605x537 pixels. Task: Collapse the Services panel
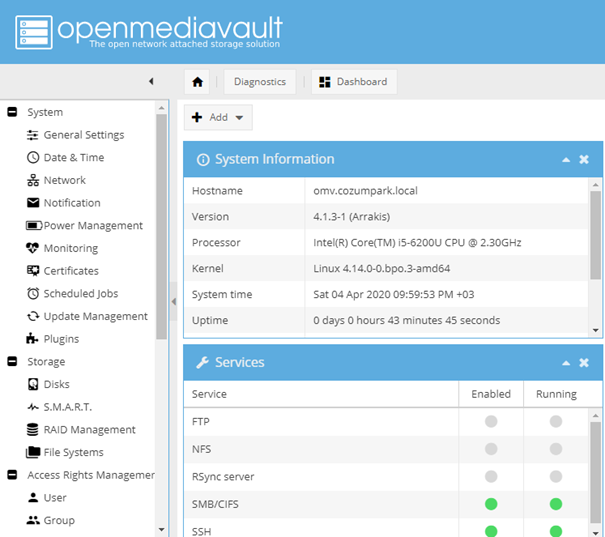click(566, 363)
